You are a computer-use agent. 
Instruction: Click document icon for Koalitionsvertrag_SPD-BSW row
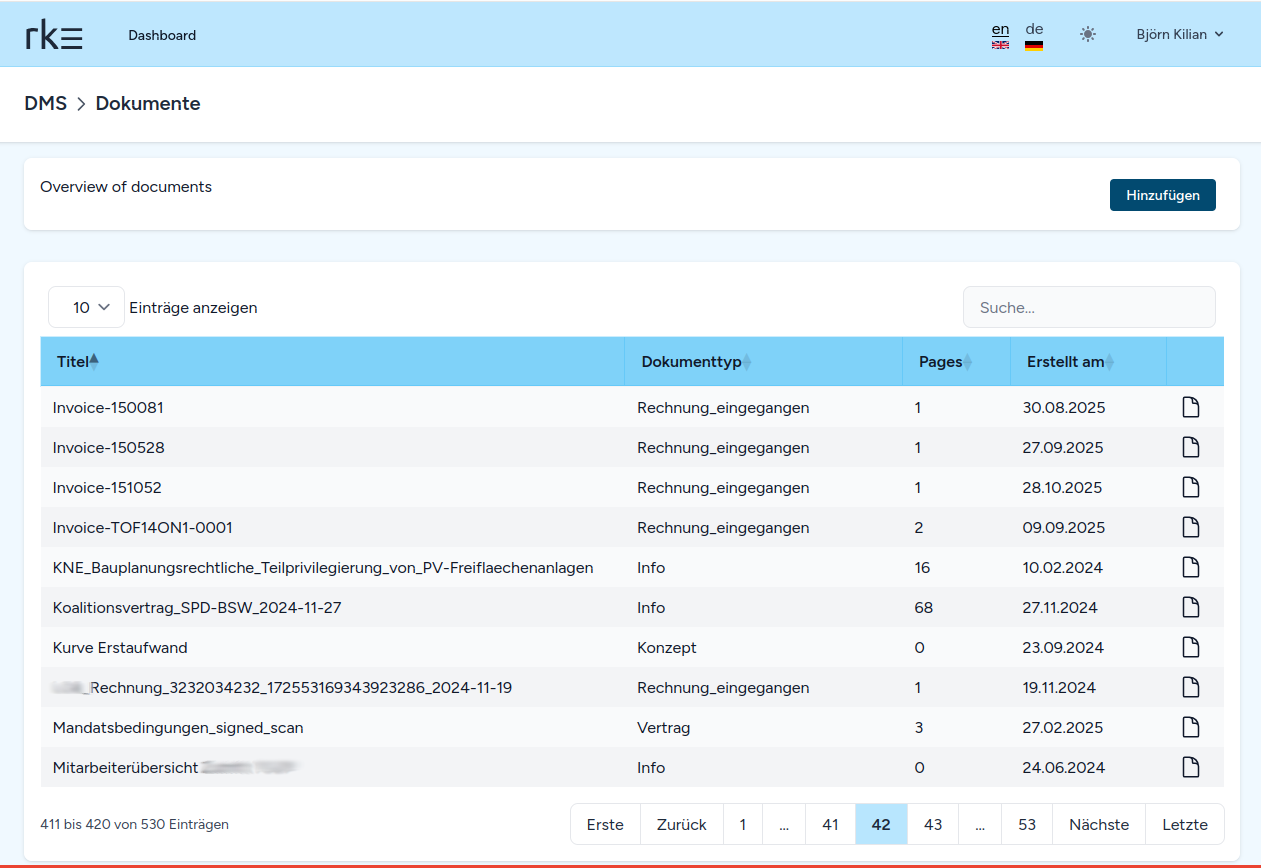pos(1190,608)
